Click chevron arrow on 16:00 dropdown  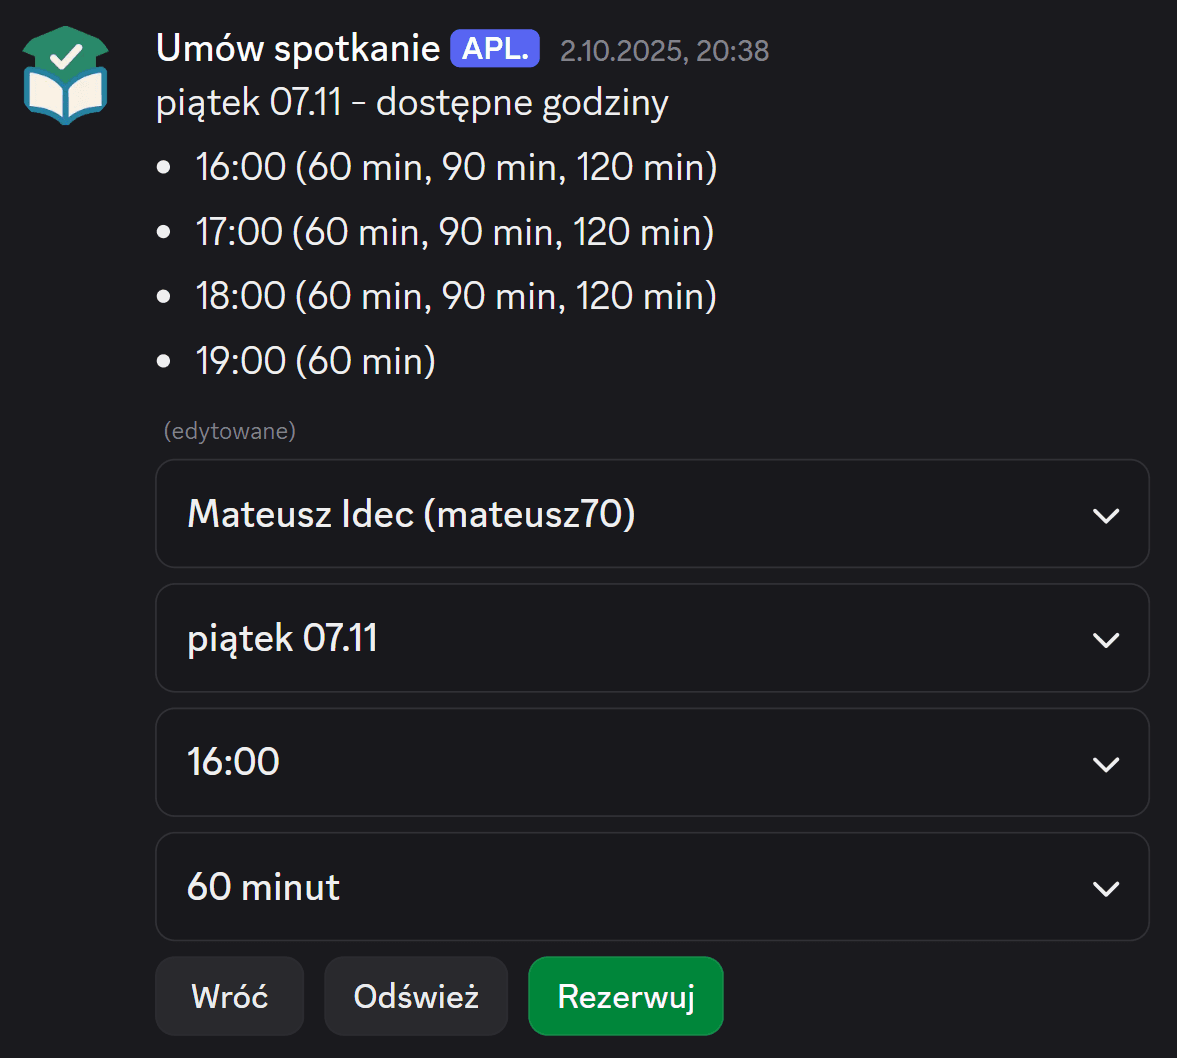click(x=1105, y=764)
